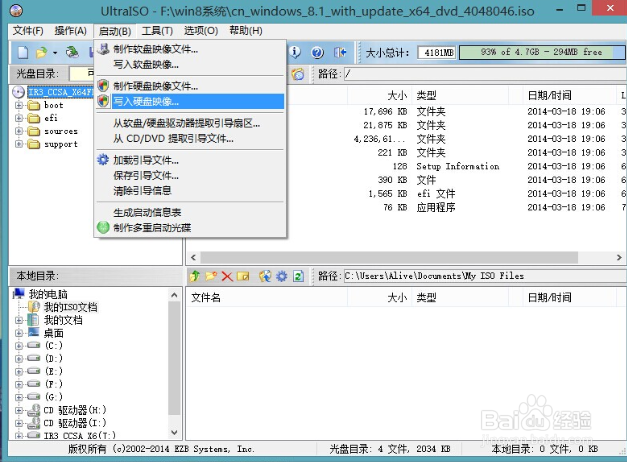Image resolution: width=627 pixels, height=462 pixels.
Task: Open the 帮助(H) menu
Action: [x=246, y=31]
